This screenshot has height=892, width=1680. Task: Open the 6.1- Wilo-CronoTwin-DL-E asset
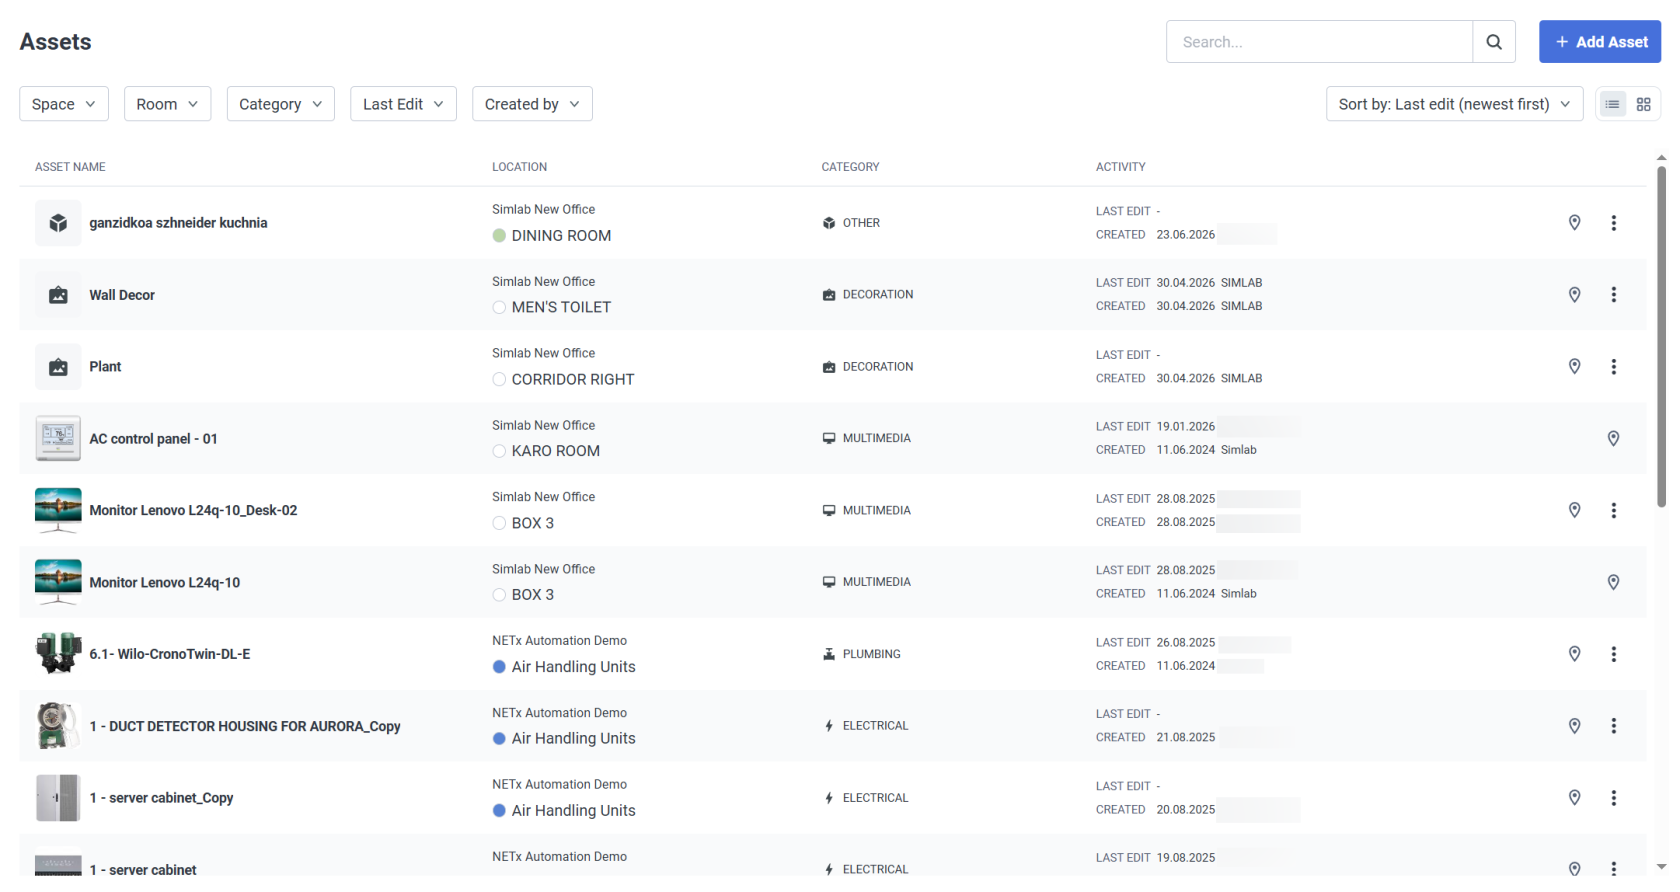coord(170,654)
